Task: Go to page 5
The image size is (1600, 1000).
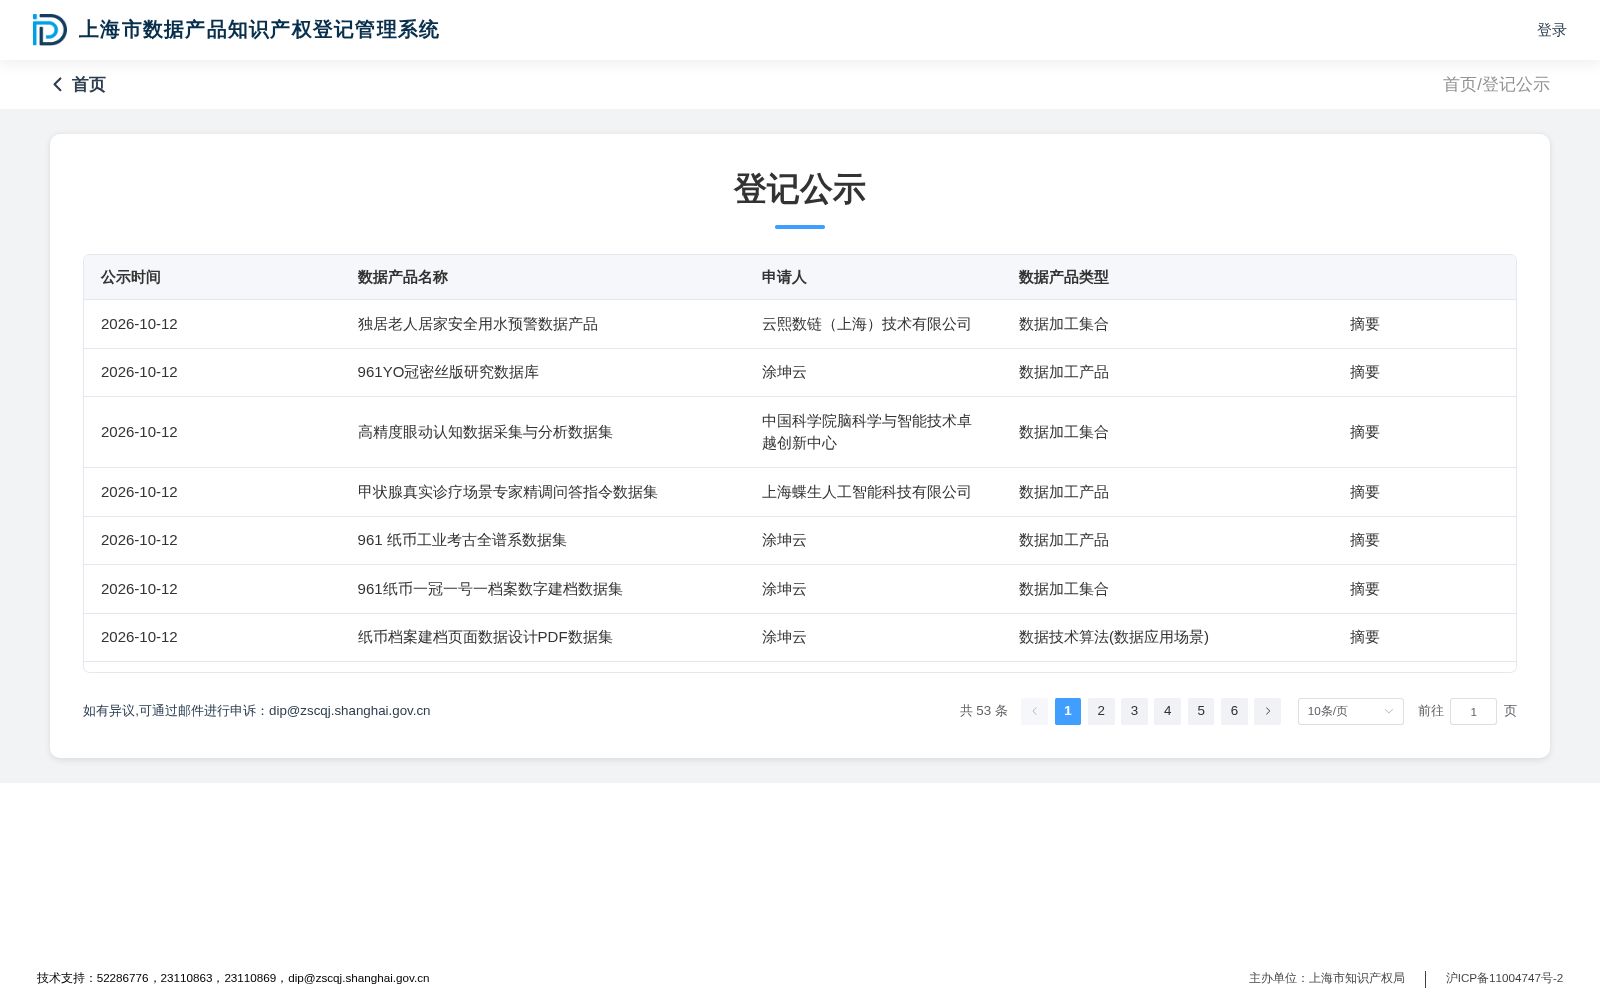Action: click(x=1201, y=711)
